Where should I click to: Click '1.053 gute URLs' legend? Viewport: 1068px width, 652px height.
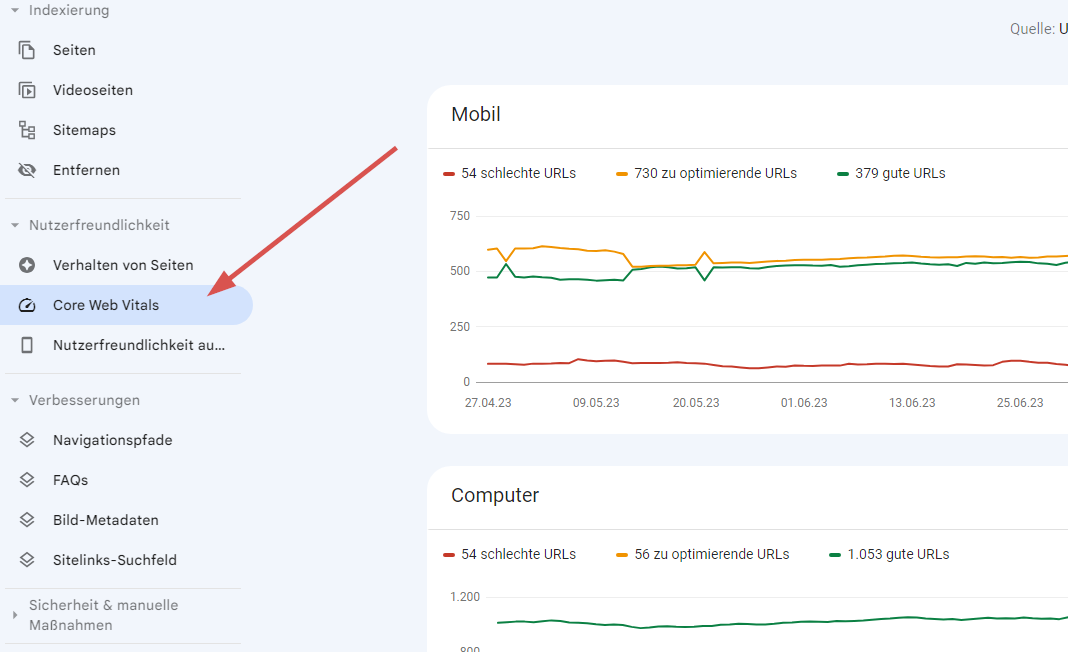pyautogui.click(x=898, y=554)
